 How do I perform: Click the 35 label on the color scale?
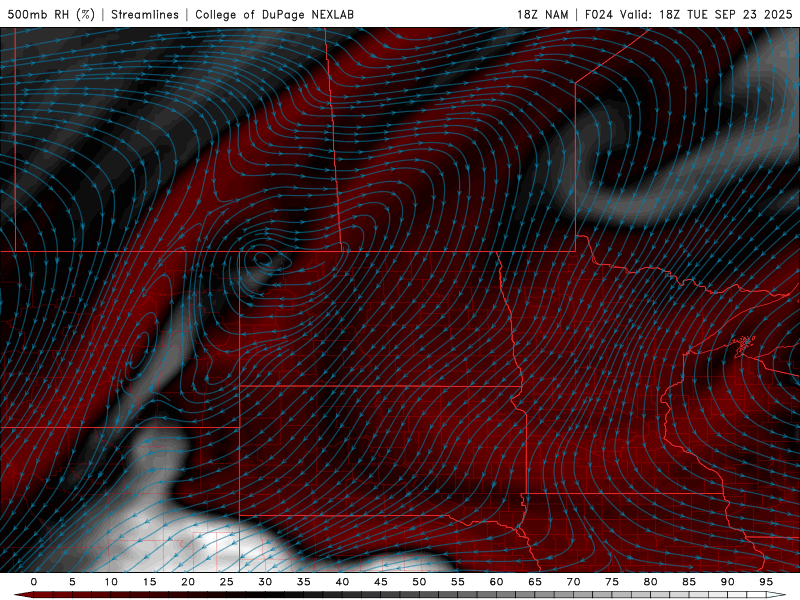[304, 582]
